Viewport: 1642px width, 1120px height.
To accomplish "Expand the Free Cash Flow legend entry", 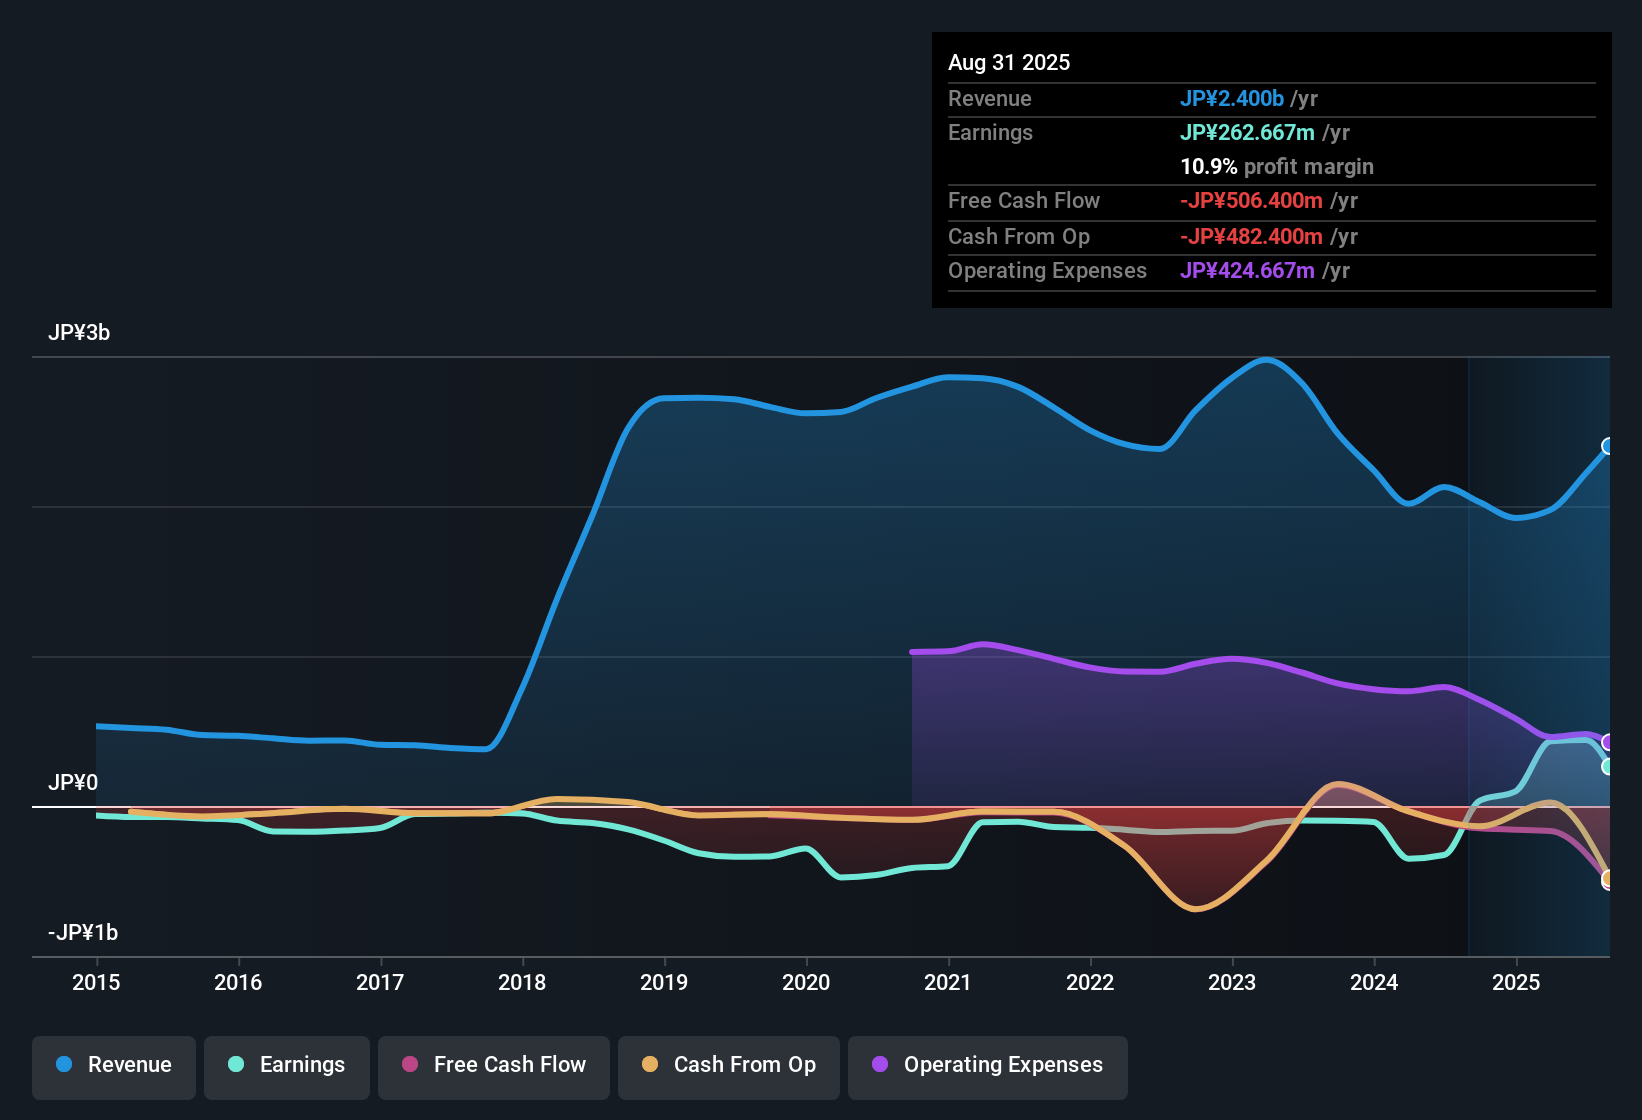I will (493, 1066).
